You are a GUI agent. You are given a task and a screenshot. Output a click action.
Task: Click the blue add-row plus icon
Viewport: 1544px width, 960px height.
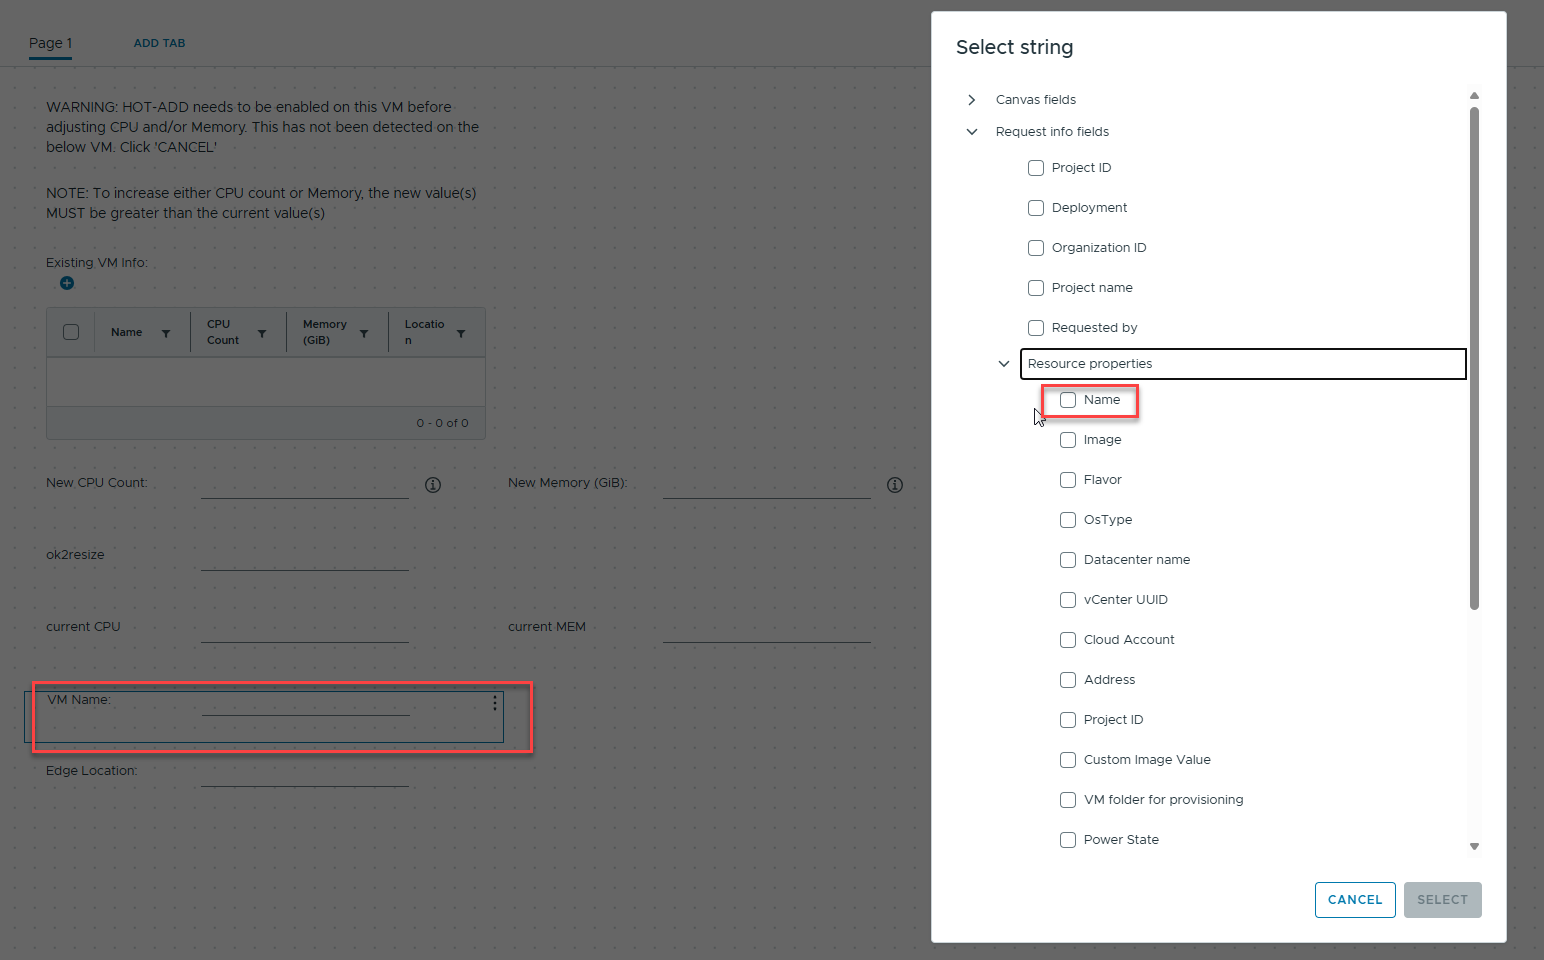pyautogui.click(x=67, y=283)
